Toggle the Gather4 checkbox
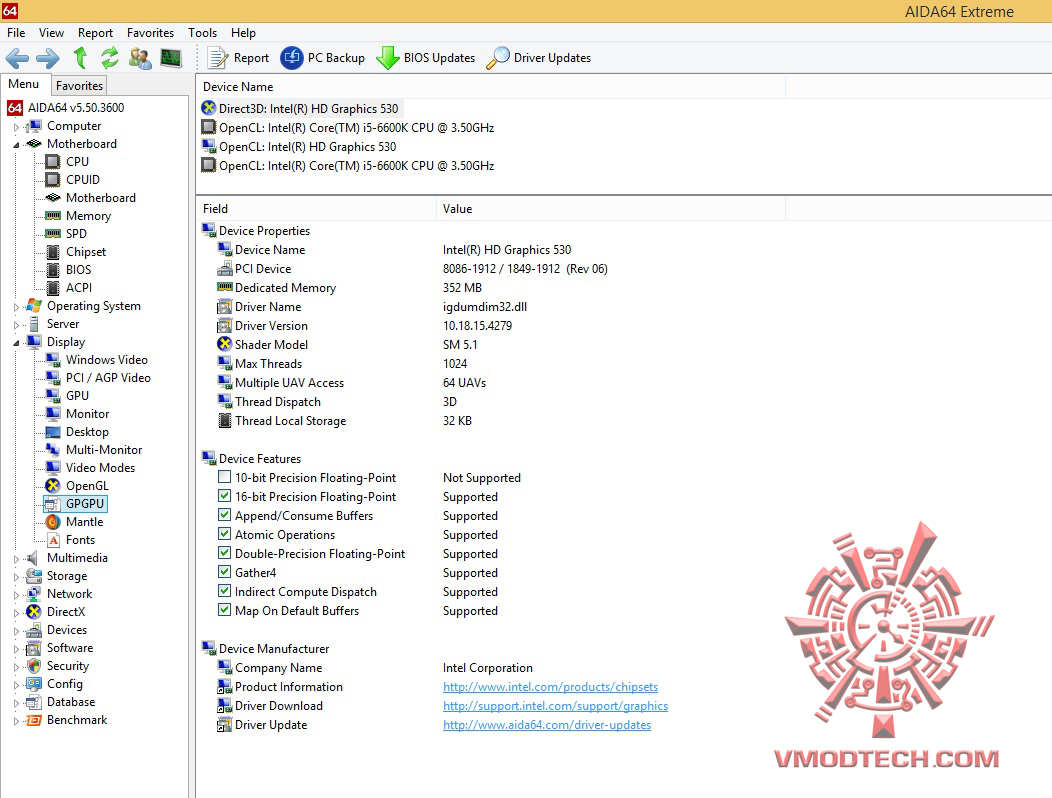This screenshot has height=798, width=1052. [x=225, y=572]
